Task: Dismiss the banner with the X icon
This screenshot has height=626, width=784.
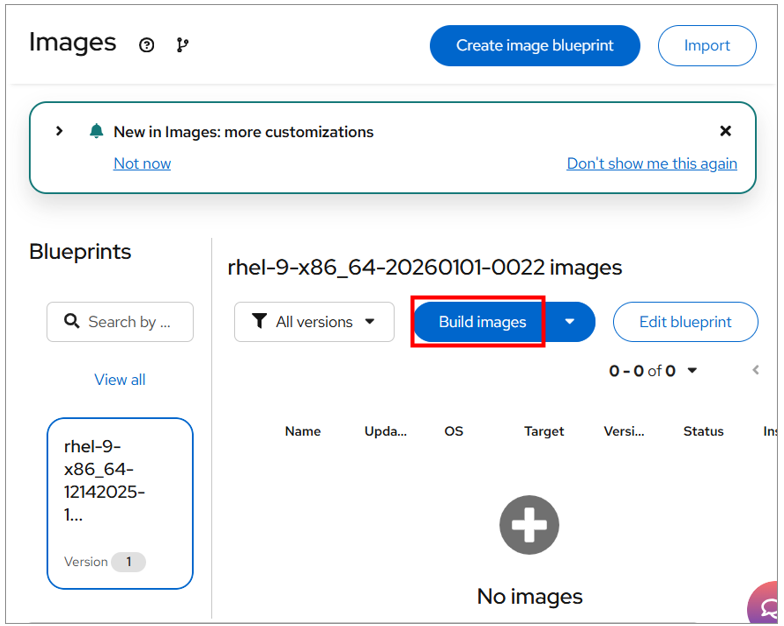Action: click(726, 131)
